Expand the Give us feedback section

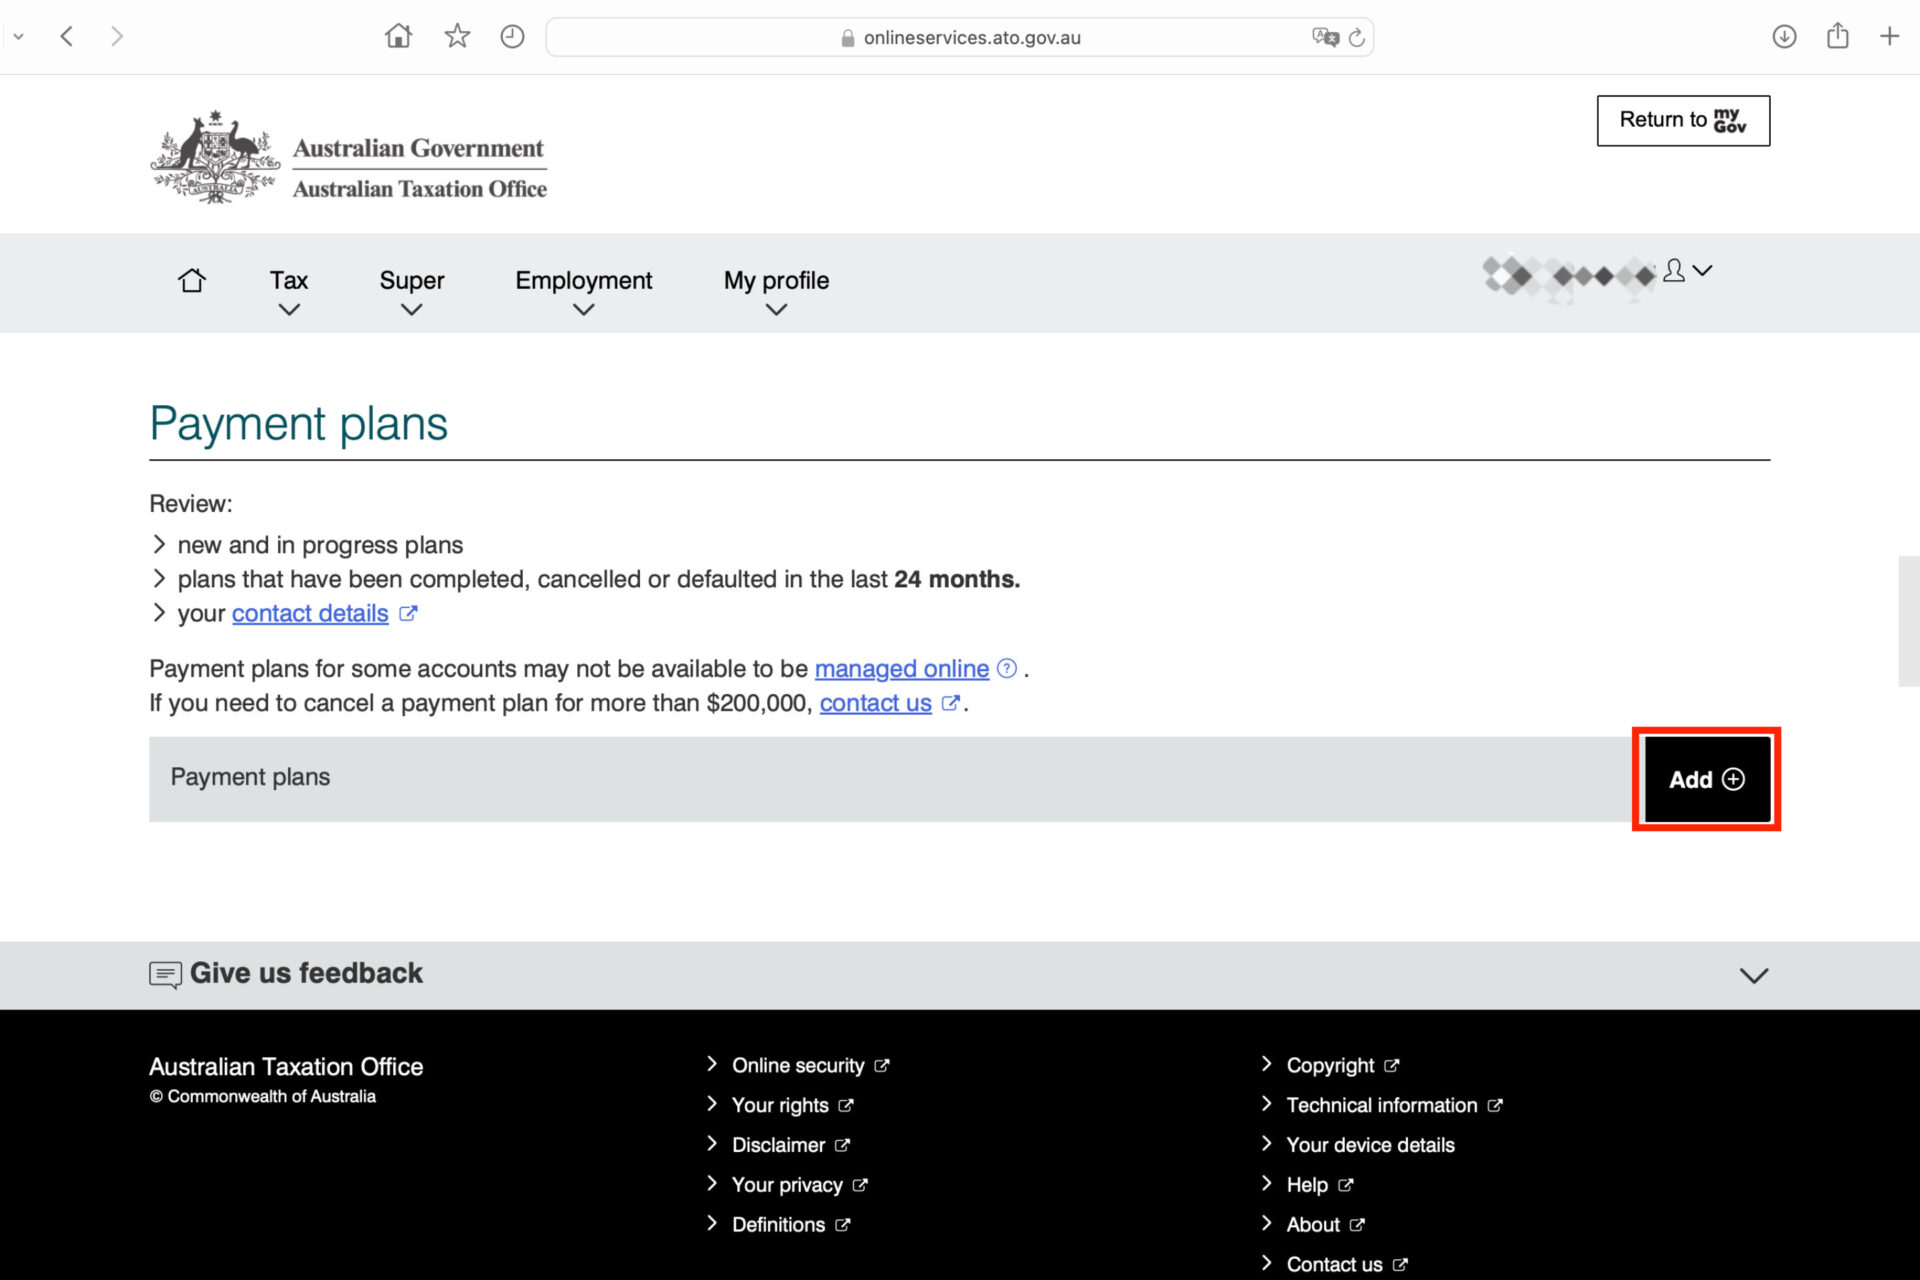pos(1753,975)
